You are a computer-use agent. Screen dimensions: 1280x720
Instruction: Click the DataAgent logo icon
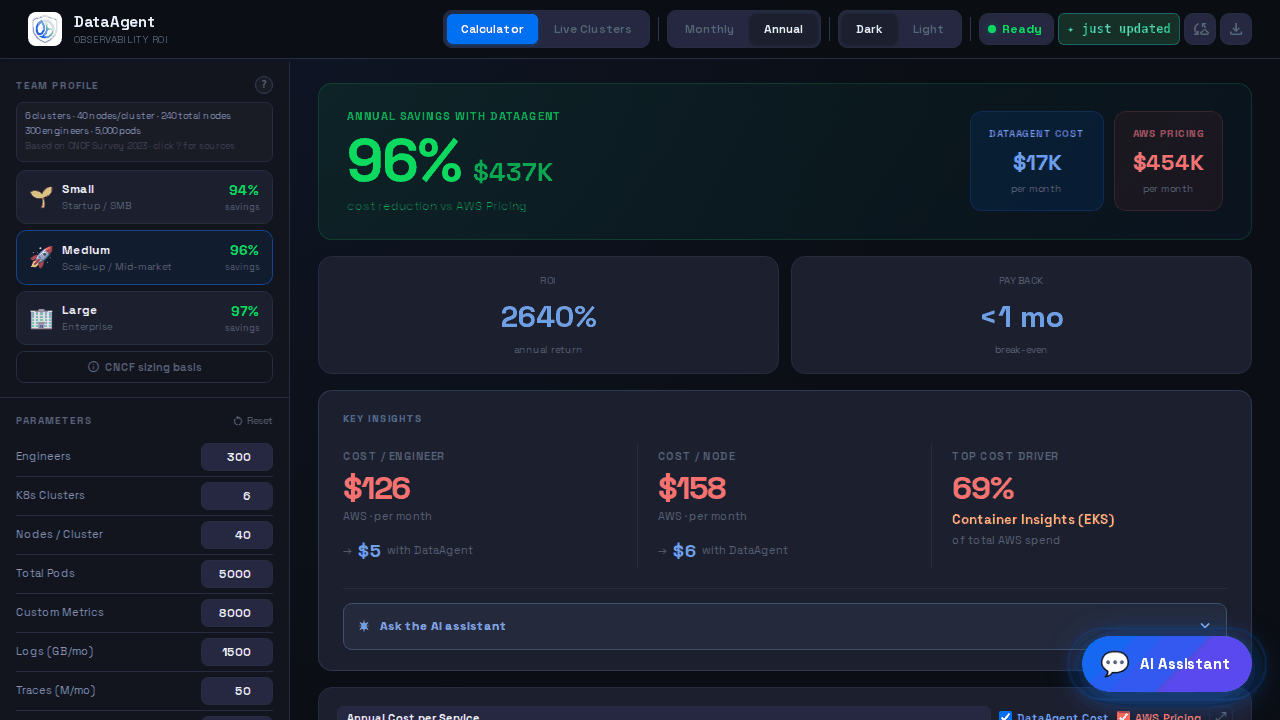click(x=45, y=29)
